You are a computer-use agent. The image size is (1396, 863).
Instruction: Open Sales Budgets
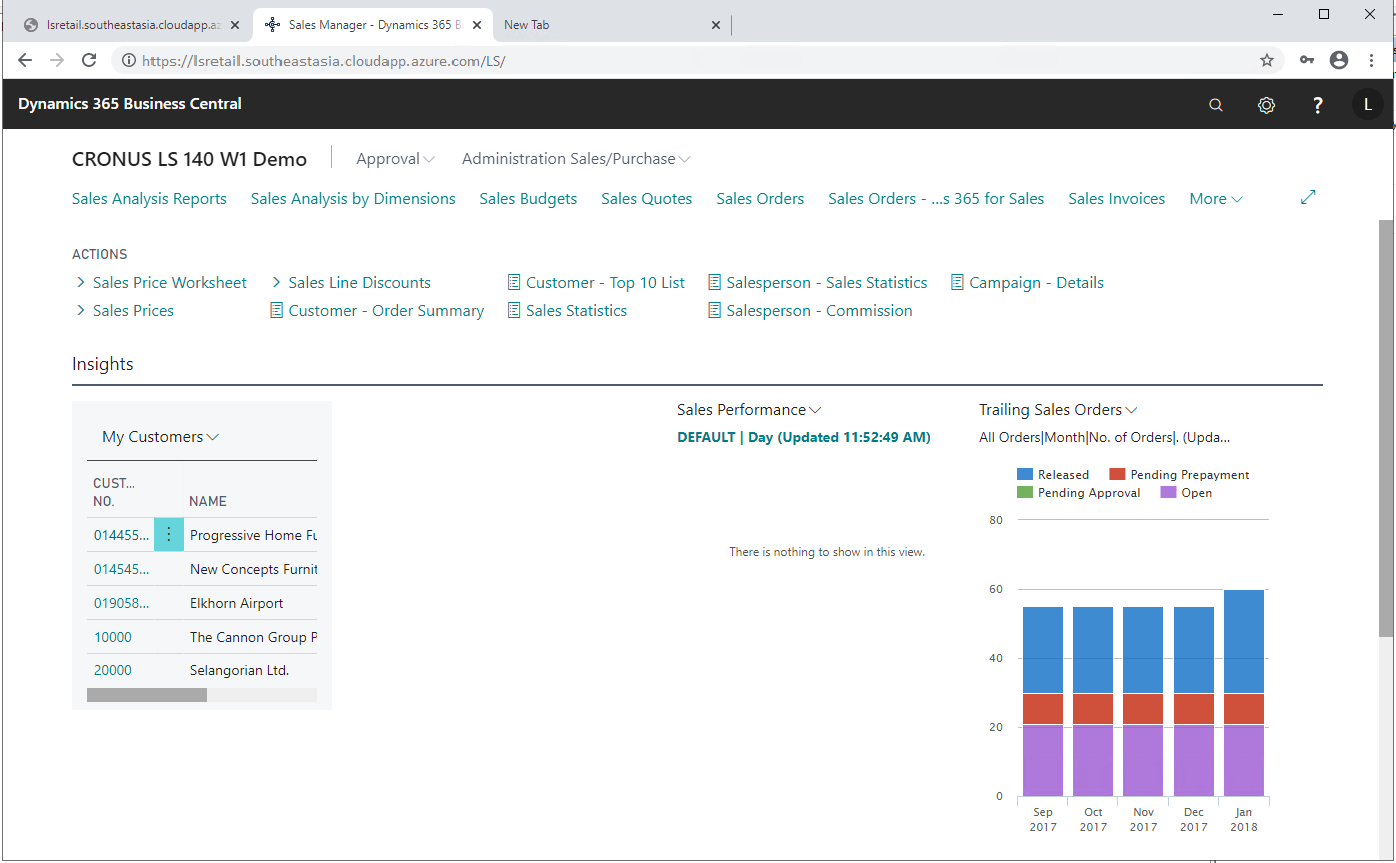pos(528,199)
